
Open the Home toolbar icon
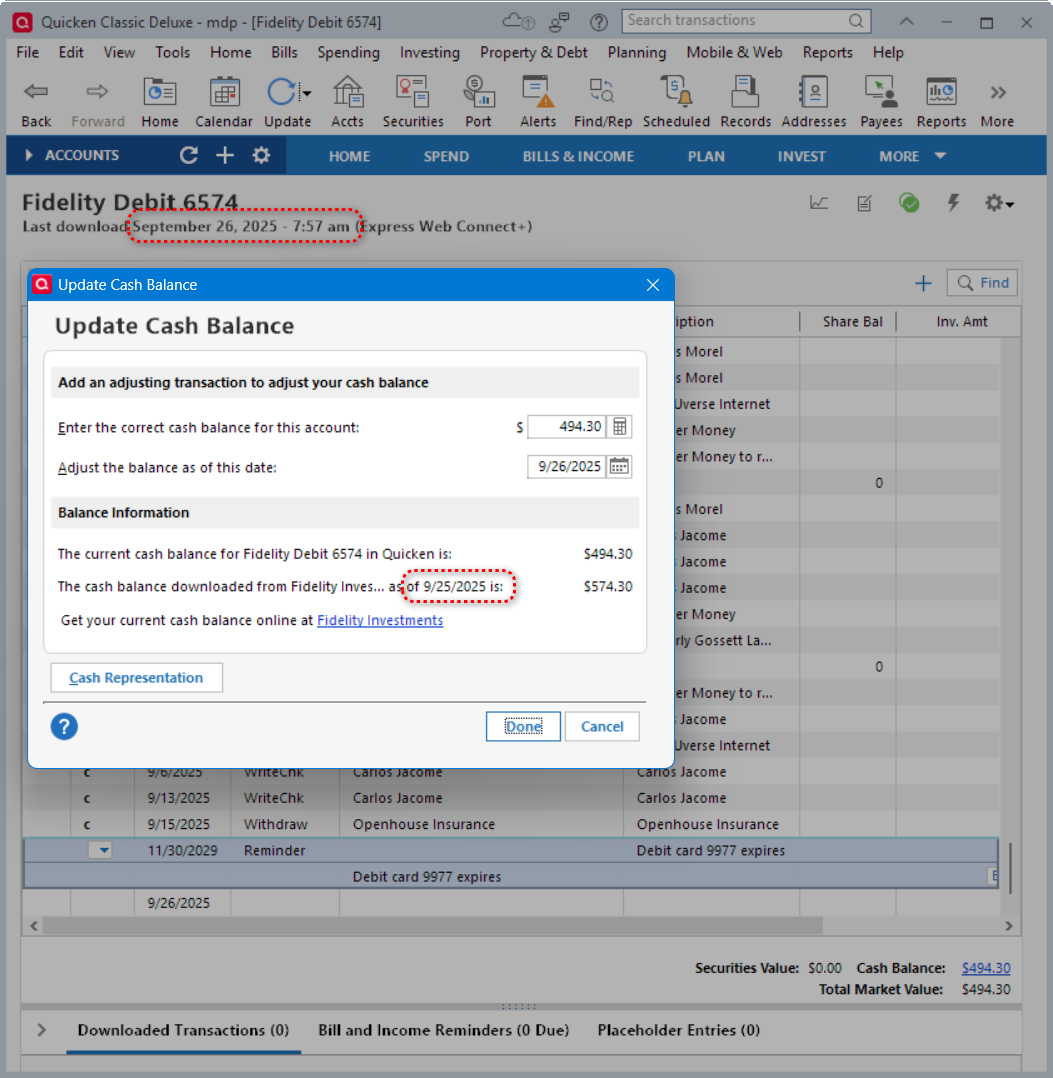pyautogui.click(x=159, y=92)
